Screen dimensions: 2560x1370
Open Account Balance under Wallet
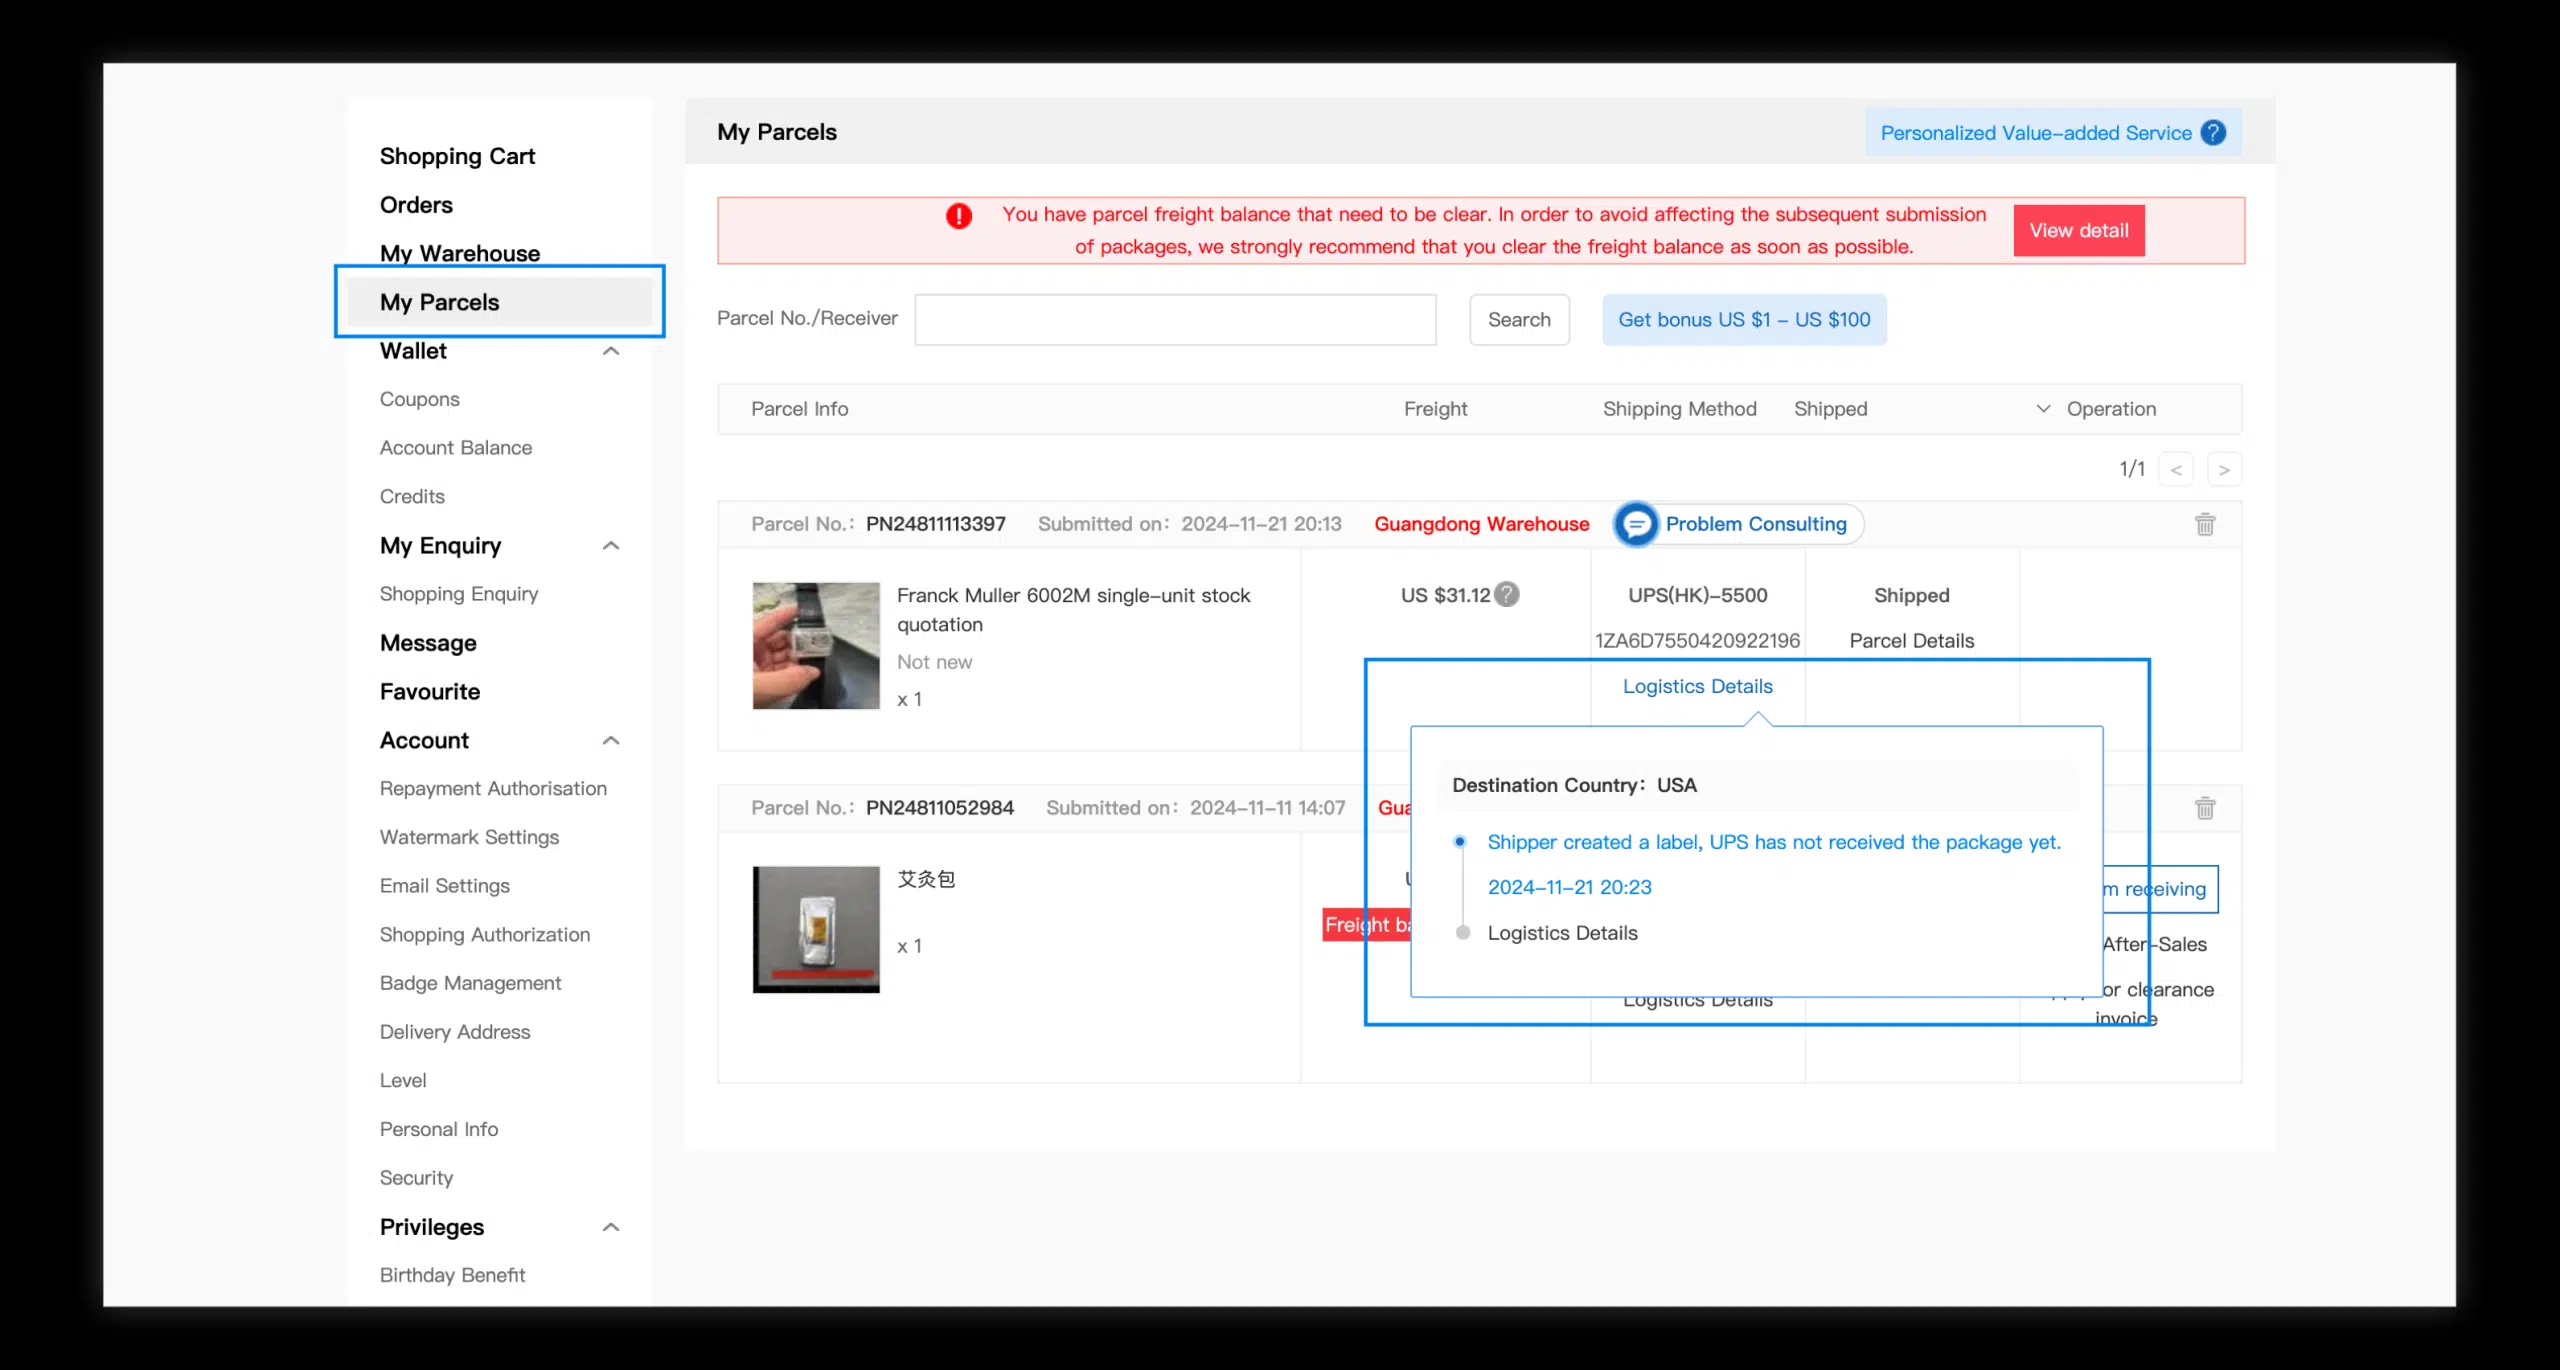[455, 448]
